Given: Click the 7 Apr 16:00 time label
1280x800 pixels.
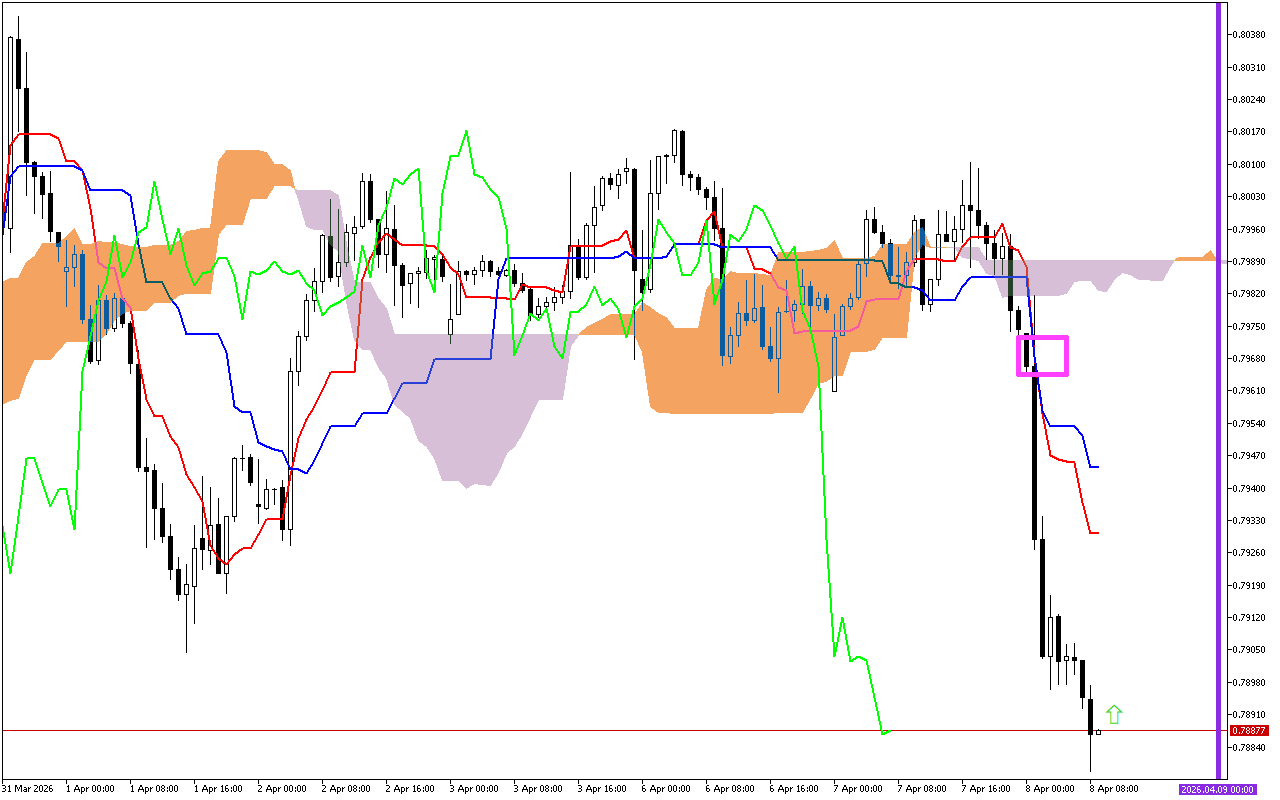Looking at the screenshot, I should 984,789.
